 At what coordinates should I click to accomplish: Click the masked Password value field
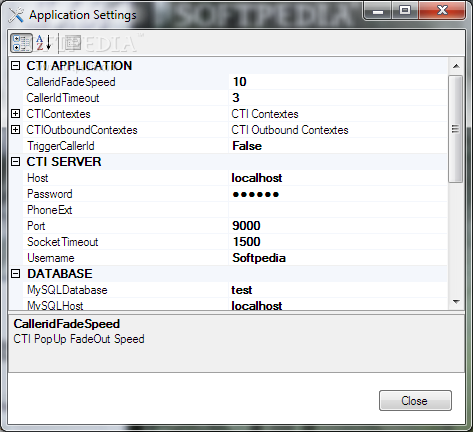(x=338, y=194)
